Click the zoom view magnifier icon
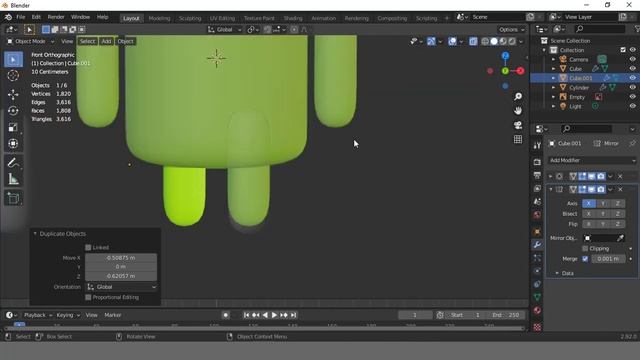 point(518,97)
